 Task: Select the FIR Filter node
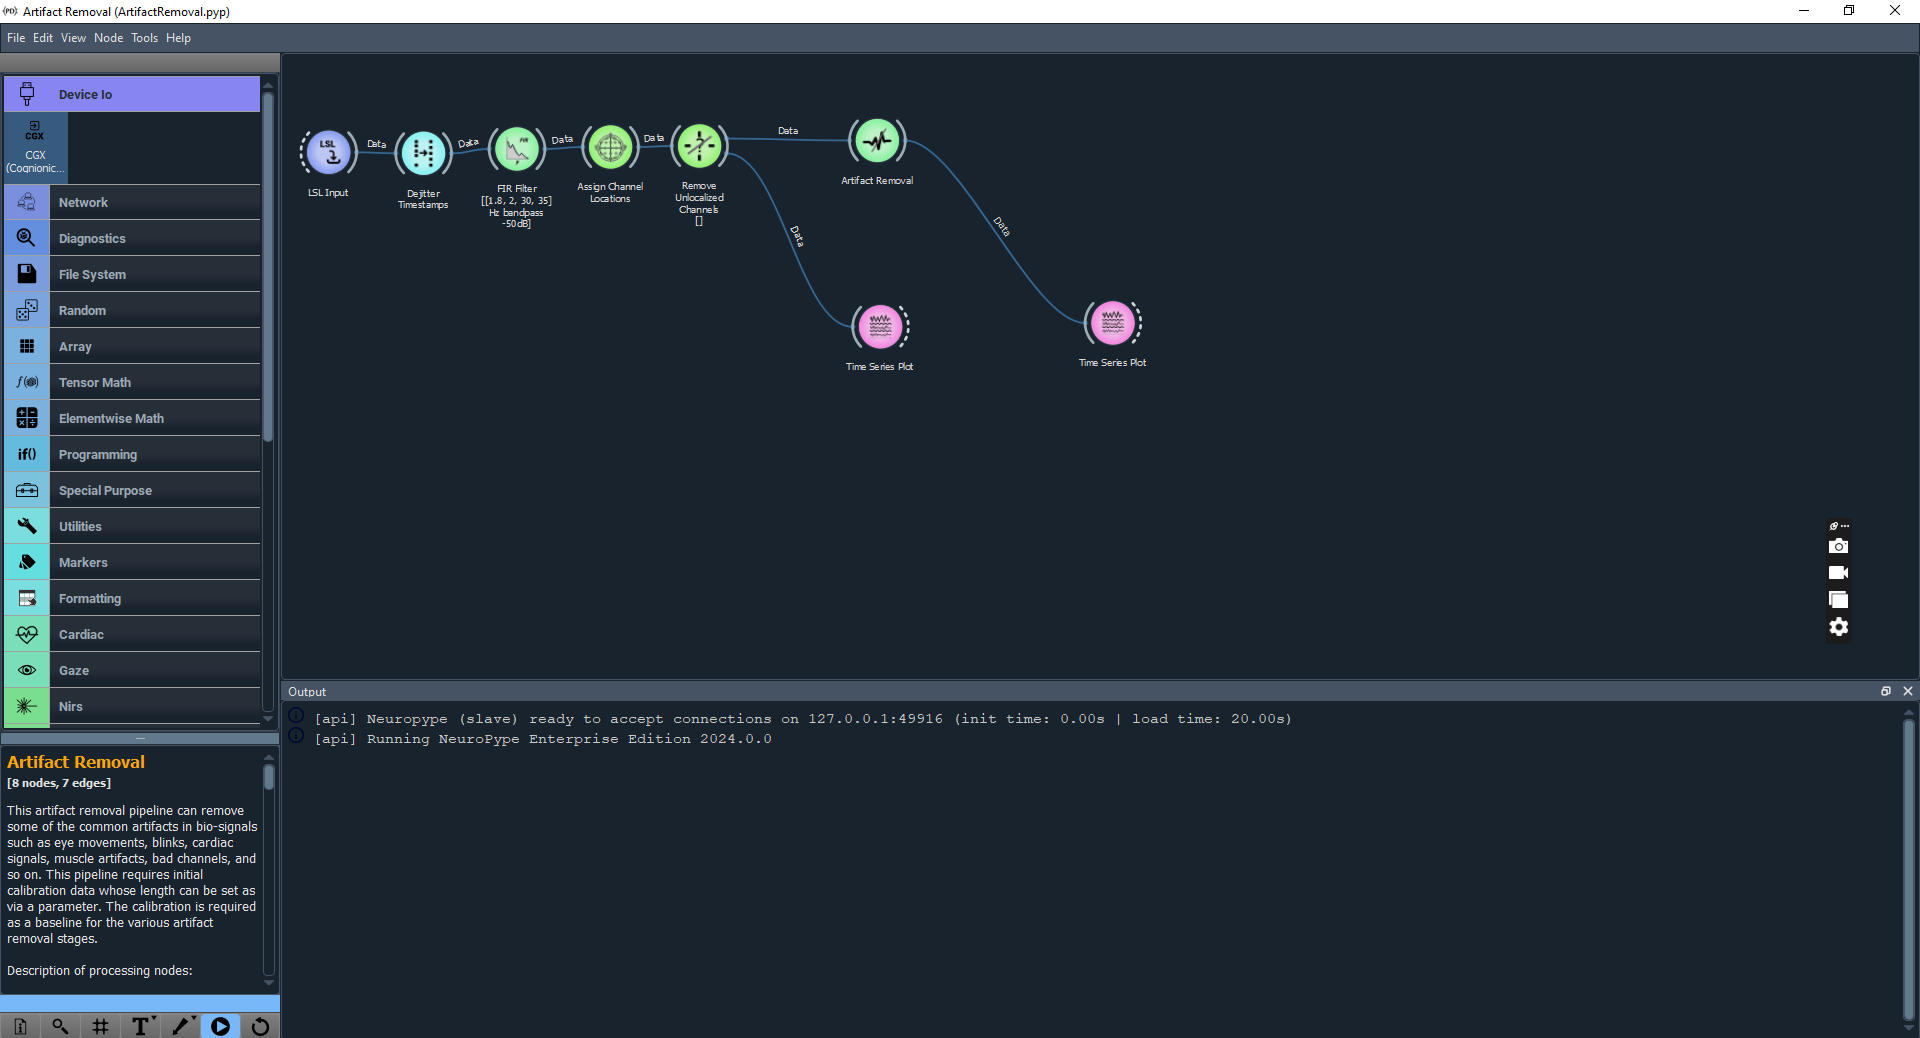[517, 150]
